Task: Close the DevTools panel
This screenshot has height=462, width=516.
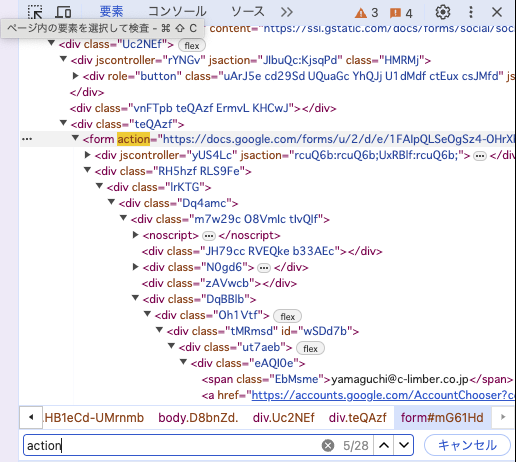Action: pyautogui.click(x=497, y=12)
